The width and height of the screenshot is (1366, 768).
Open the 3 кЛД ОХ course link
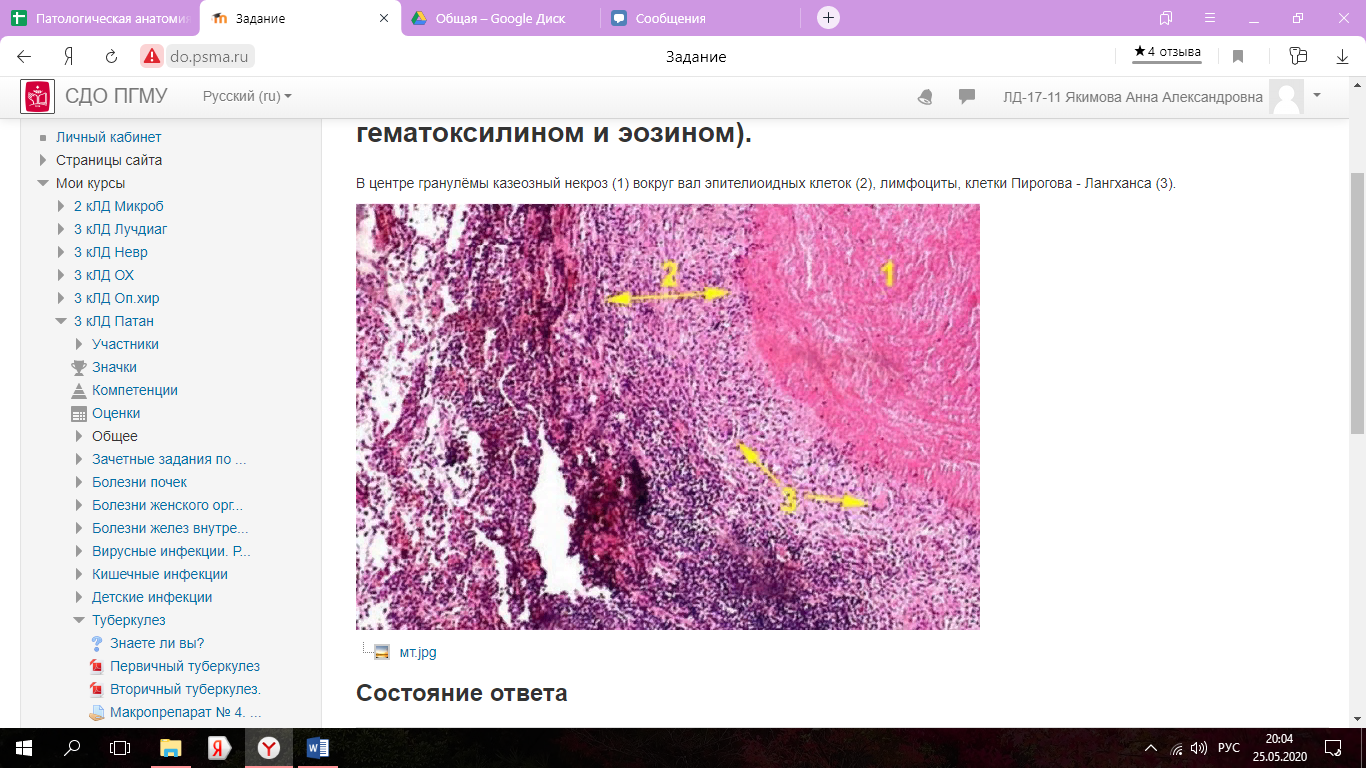(104, 275)
